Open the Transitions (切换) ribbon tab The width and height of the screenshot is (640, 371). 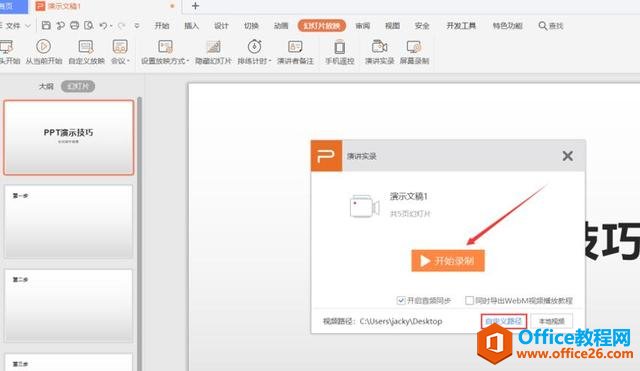click(x=251, y=26)
